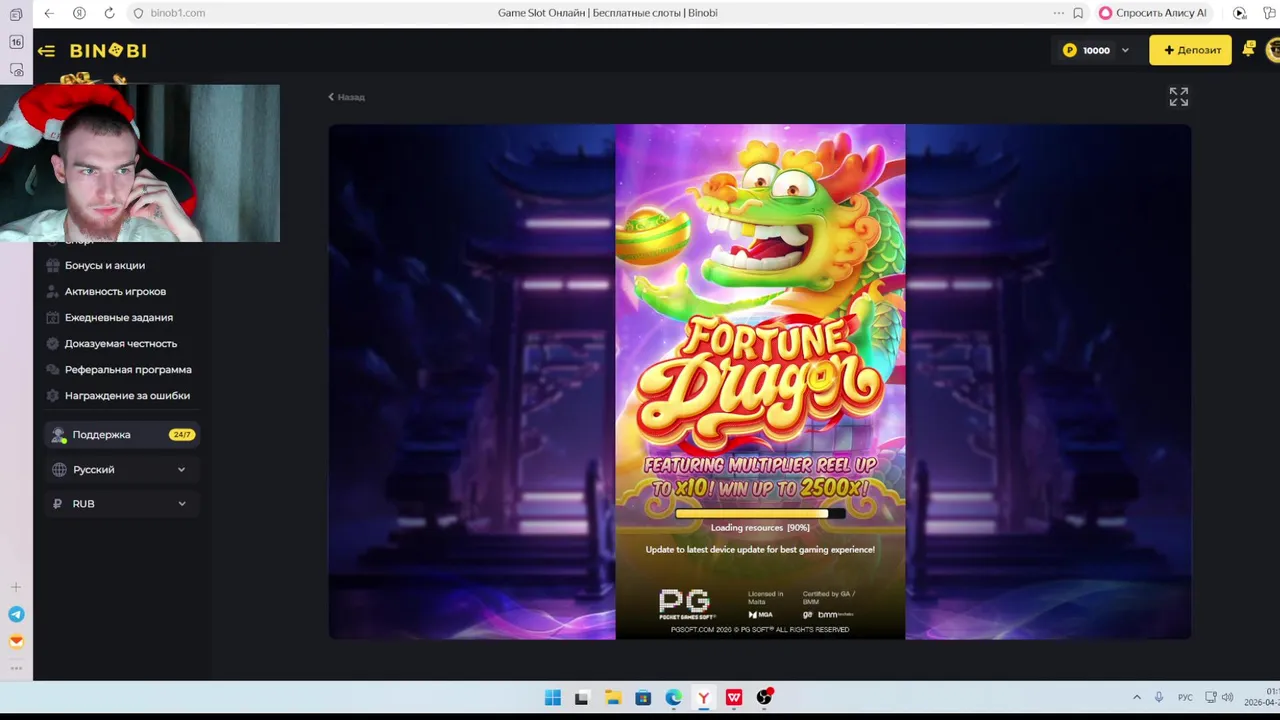Click the Binobi logo
The image size is (1280, 720).
(108, 51)
